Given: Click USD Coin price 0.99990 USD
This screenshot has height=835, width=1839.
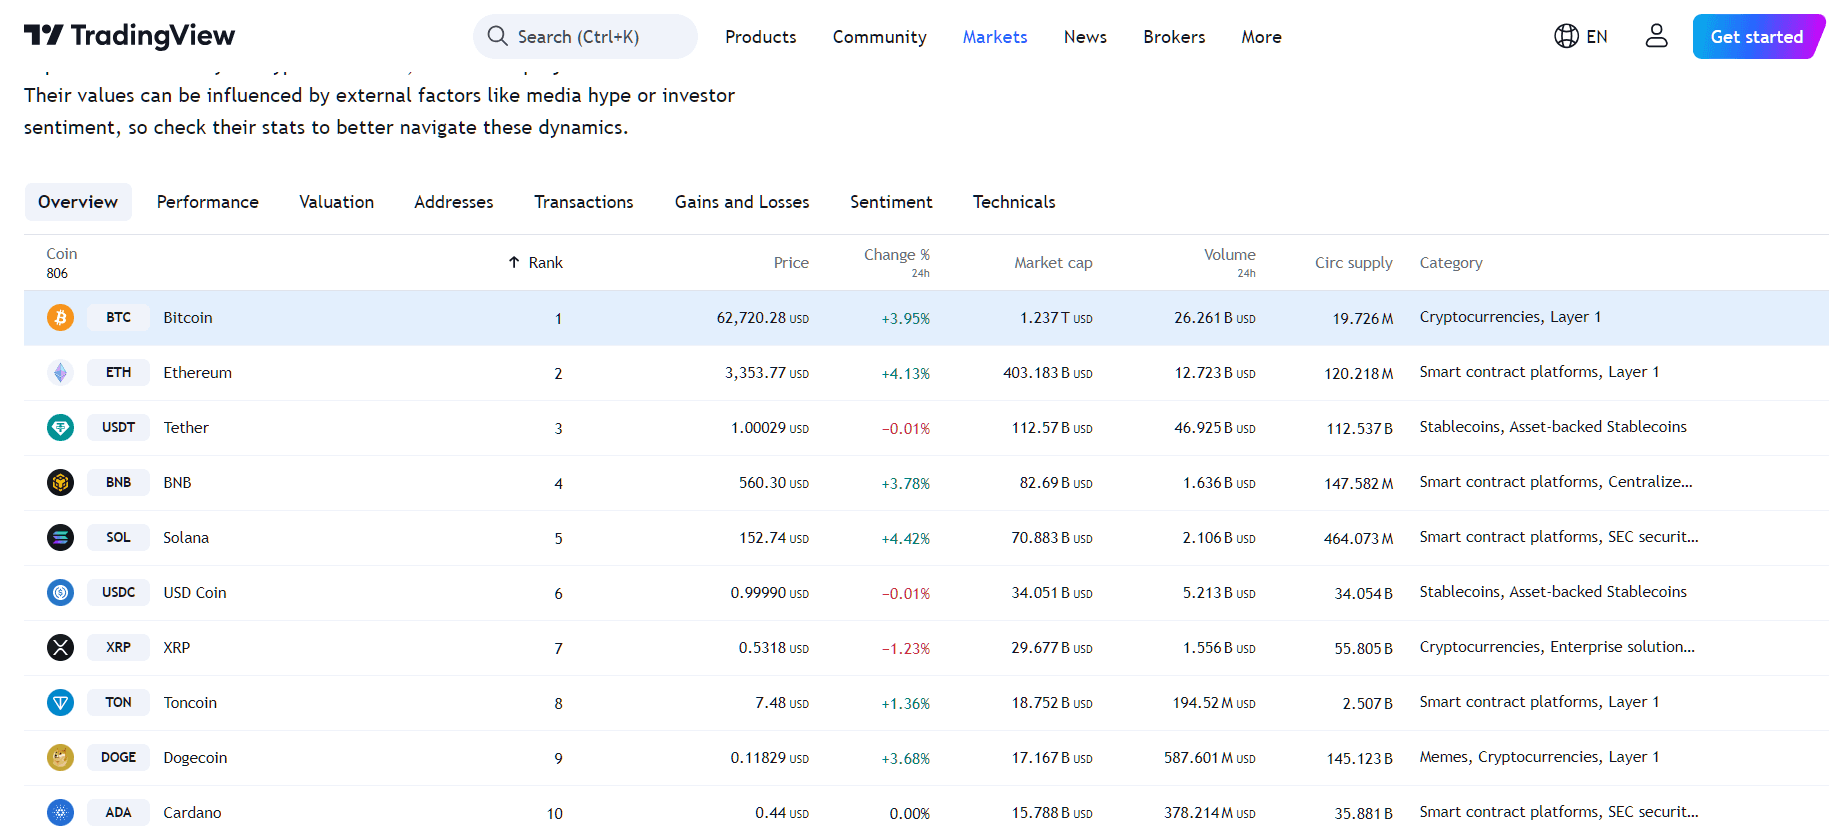Looking at the screenshot, I should pyautogui.click(x=770, y=593).
